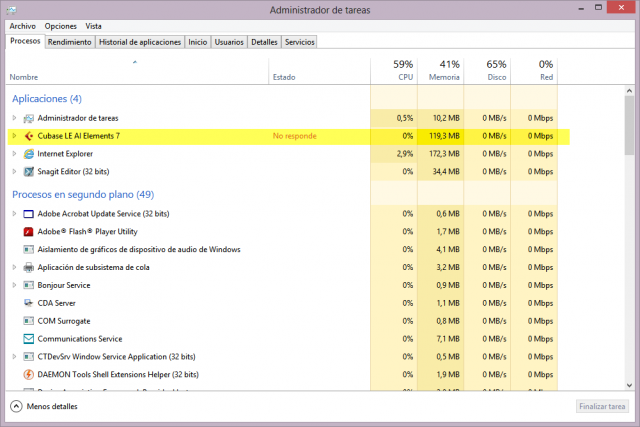
Task: Expand Aplicación de subsistema de cola row
Action: (x=14, y=267)
